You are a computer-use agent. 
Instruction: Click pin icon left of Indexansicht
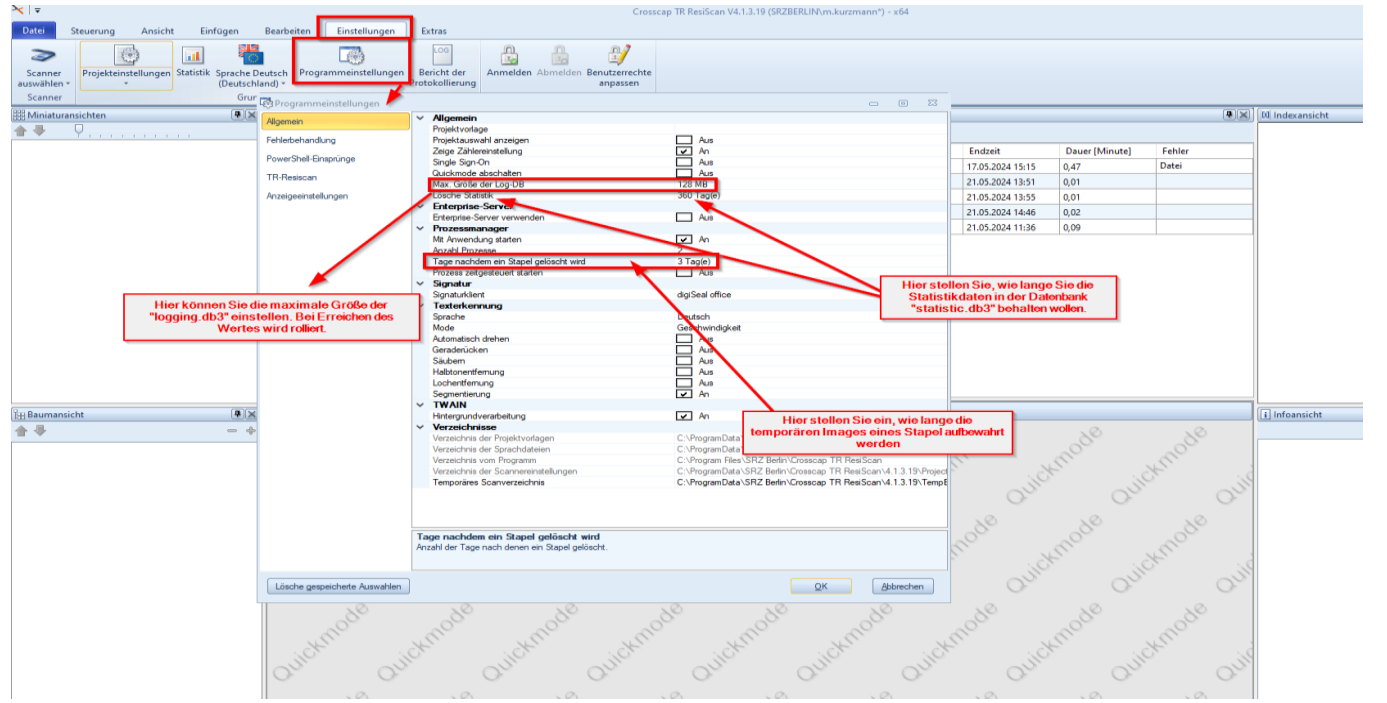pyautogui.click(x=1230, y=115)
